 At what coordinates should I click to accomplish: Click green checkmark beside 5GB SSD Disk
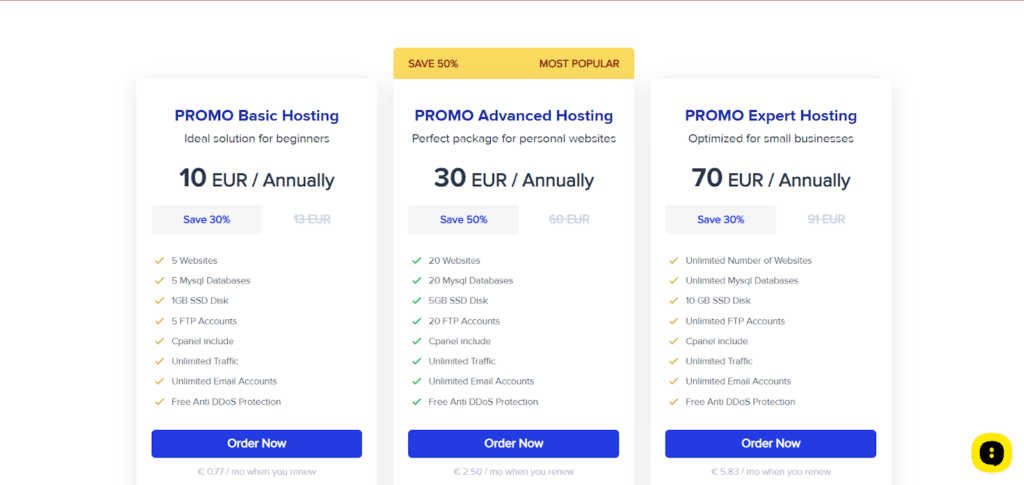[x=416, y=301]
